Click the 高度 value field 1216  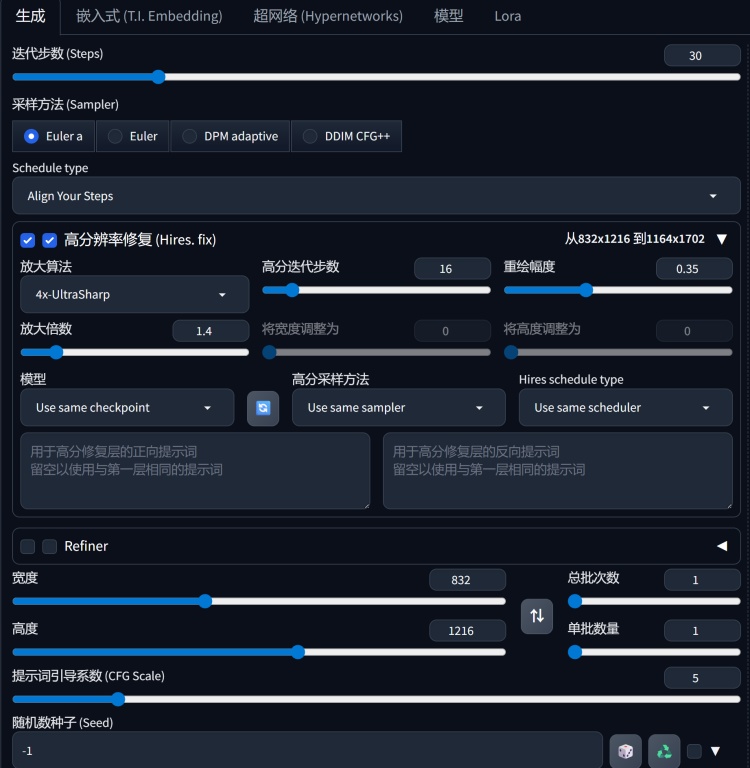click(467, 630)
